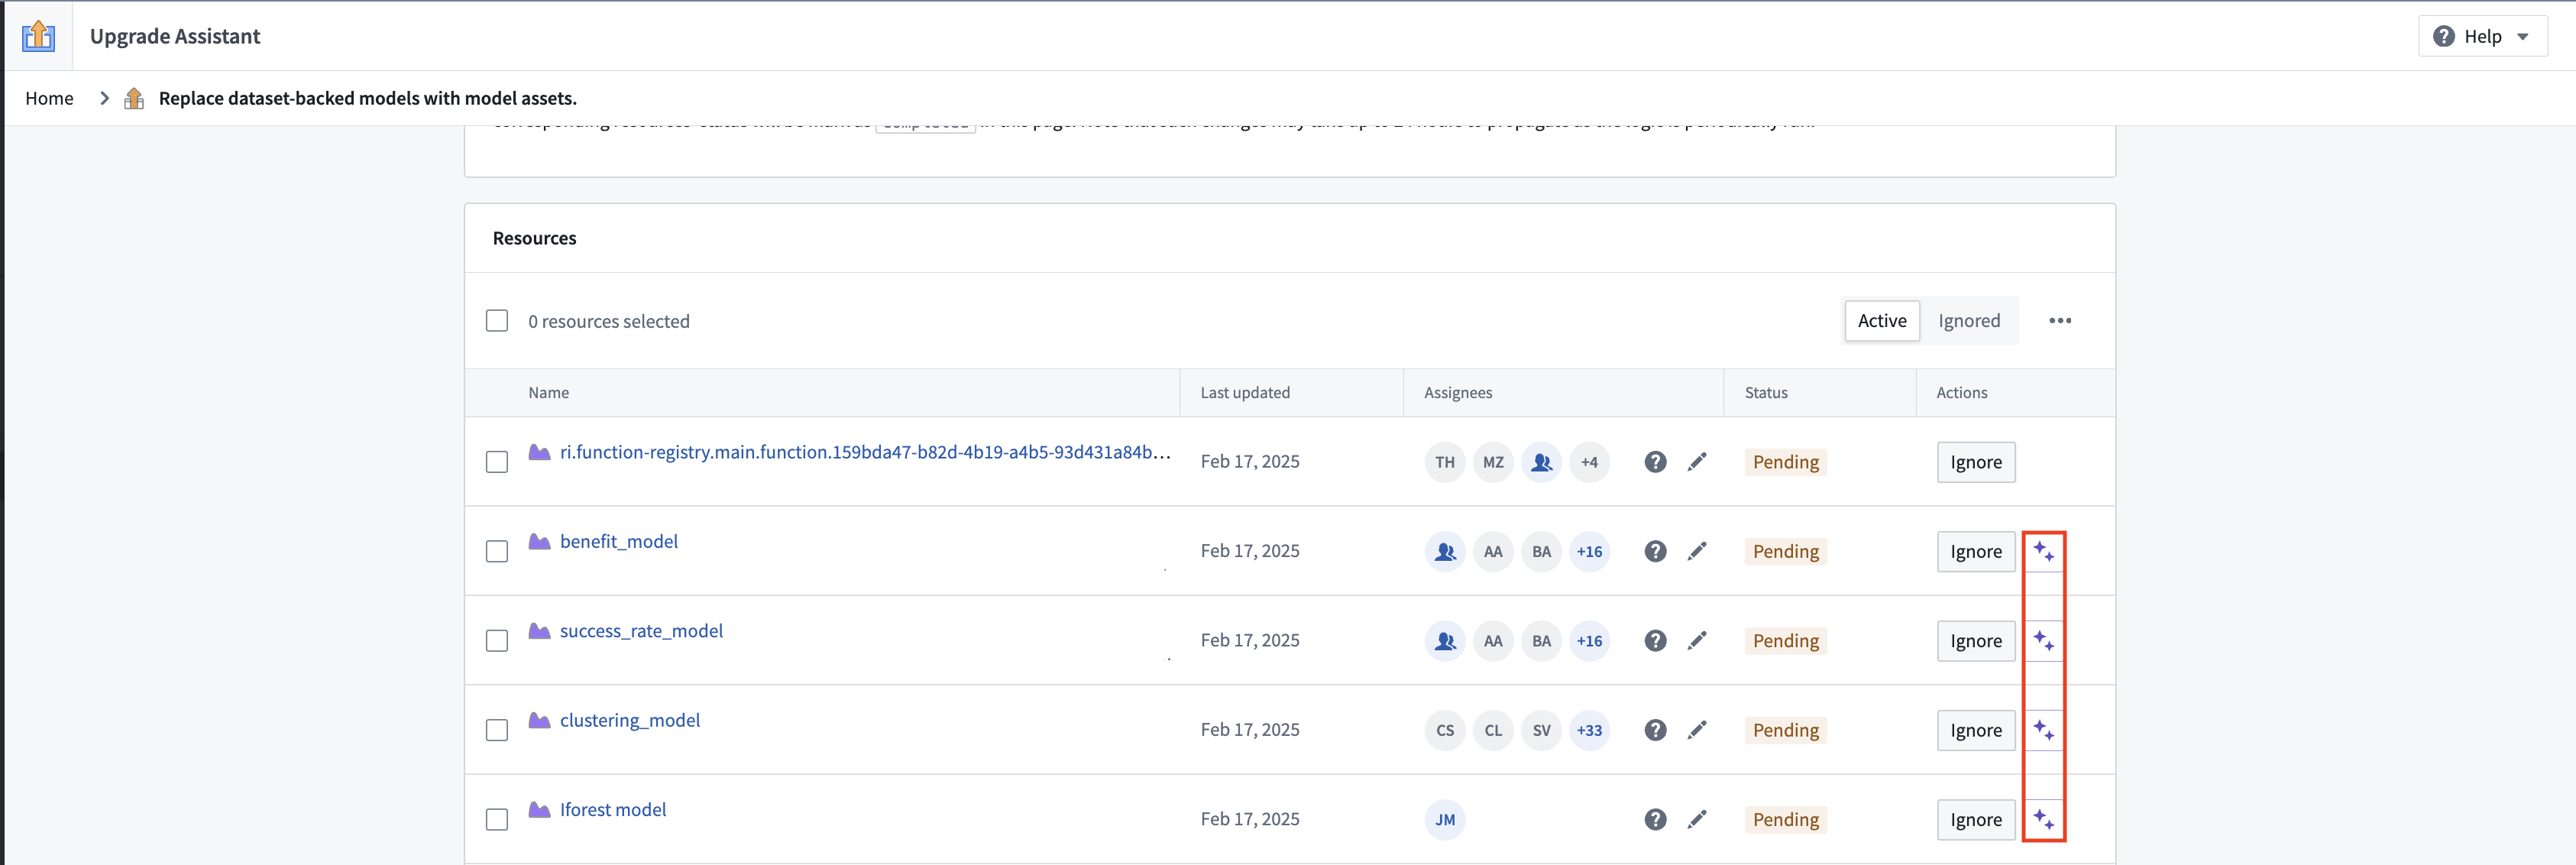Image resolution: width=2576 pixels, height=865 pixels.
Task: Open the Help dropdown menu
Action: [x=2482, y=36]
